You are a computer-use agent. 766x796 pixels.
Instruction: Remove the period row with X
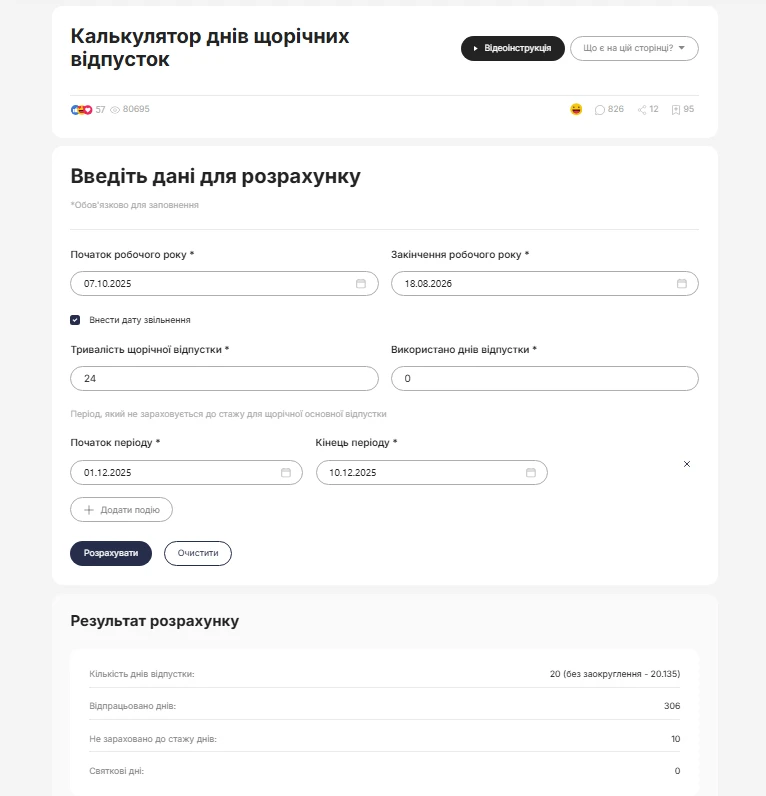click(687, 464)
